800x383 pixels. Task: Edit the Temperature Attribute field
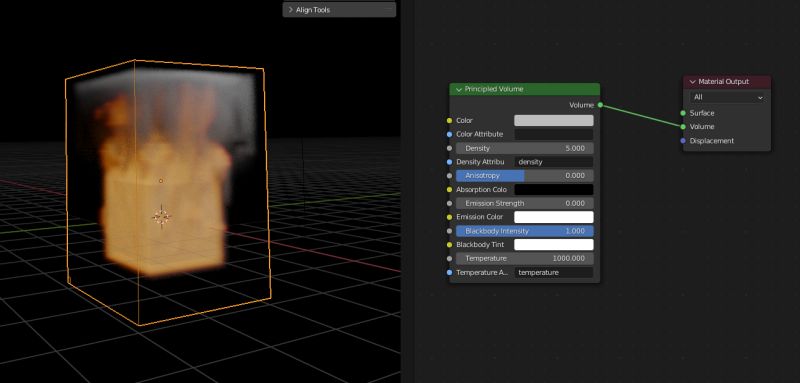554,272
